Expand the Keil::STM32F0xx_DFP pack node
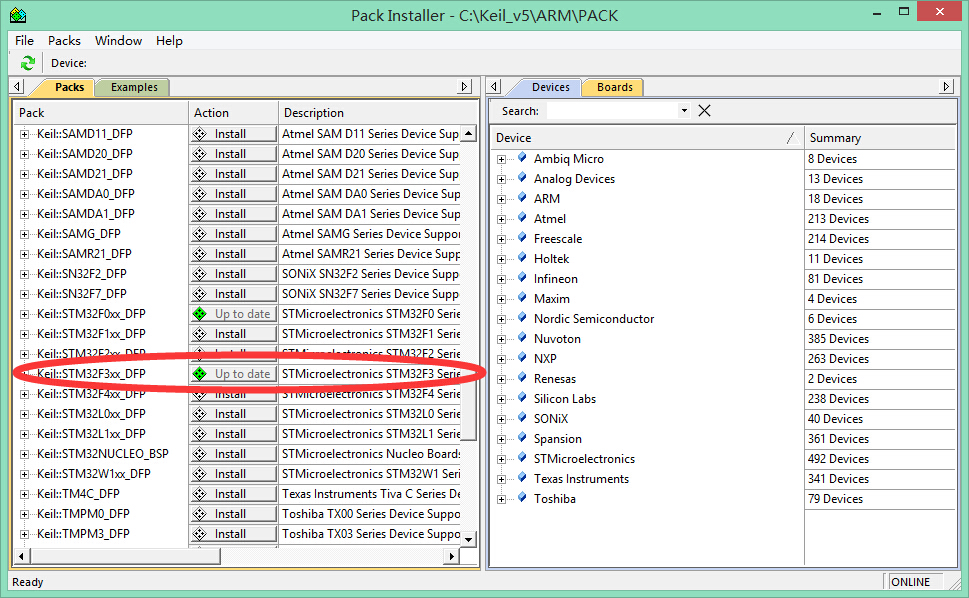969x598 pixels. tap(24, 314)
